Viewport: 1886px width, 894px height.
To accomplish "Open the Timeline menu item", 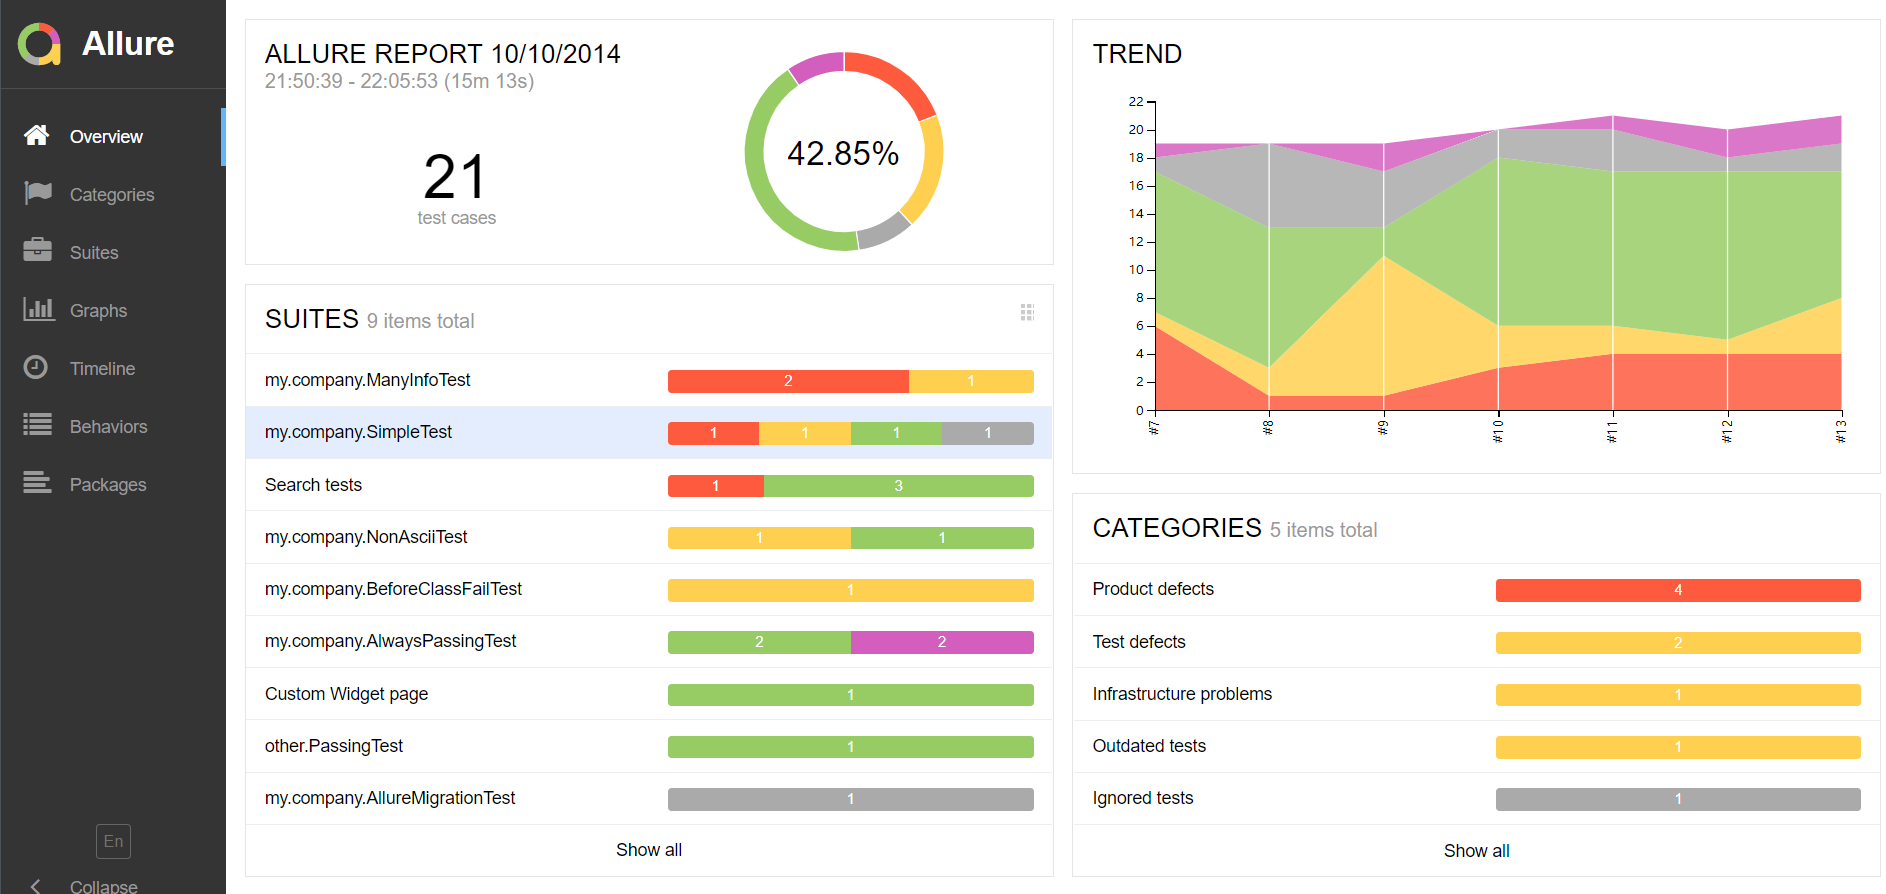I will pyautogui.click(x=113, y=369).
